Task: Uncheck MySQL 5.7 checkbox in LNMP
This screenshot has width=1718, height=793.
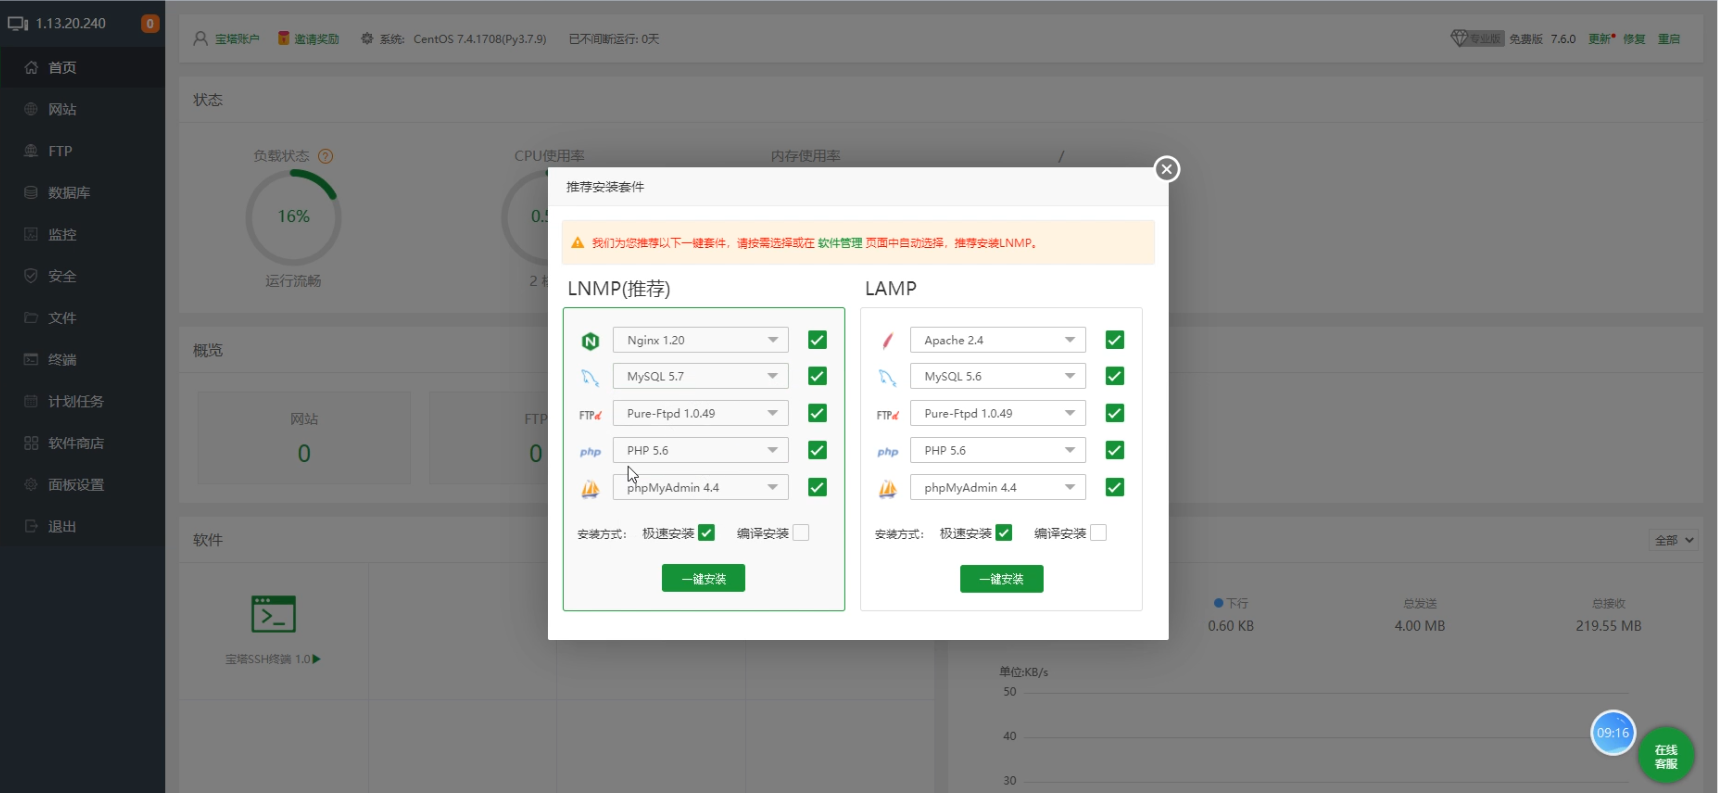Action: pos(817,376)
